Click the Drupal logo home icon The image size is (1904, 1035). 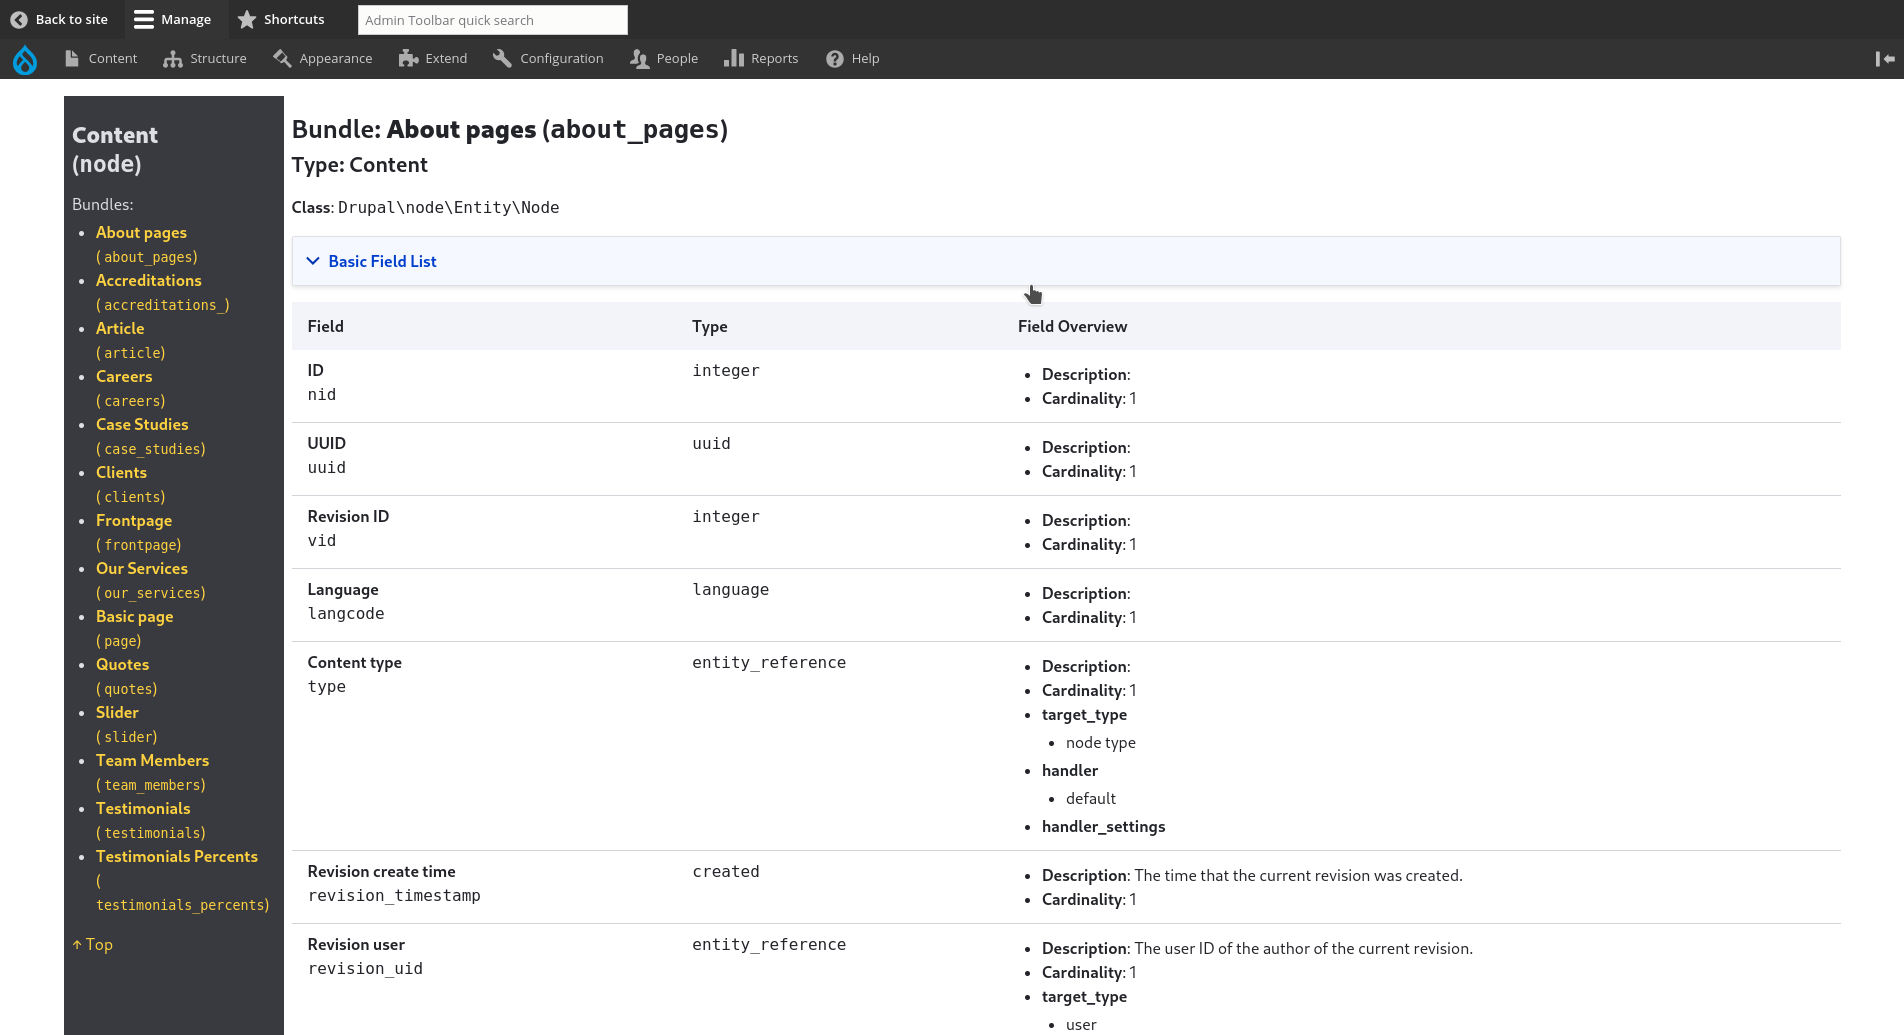[25, 60]
